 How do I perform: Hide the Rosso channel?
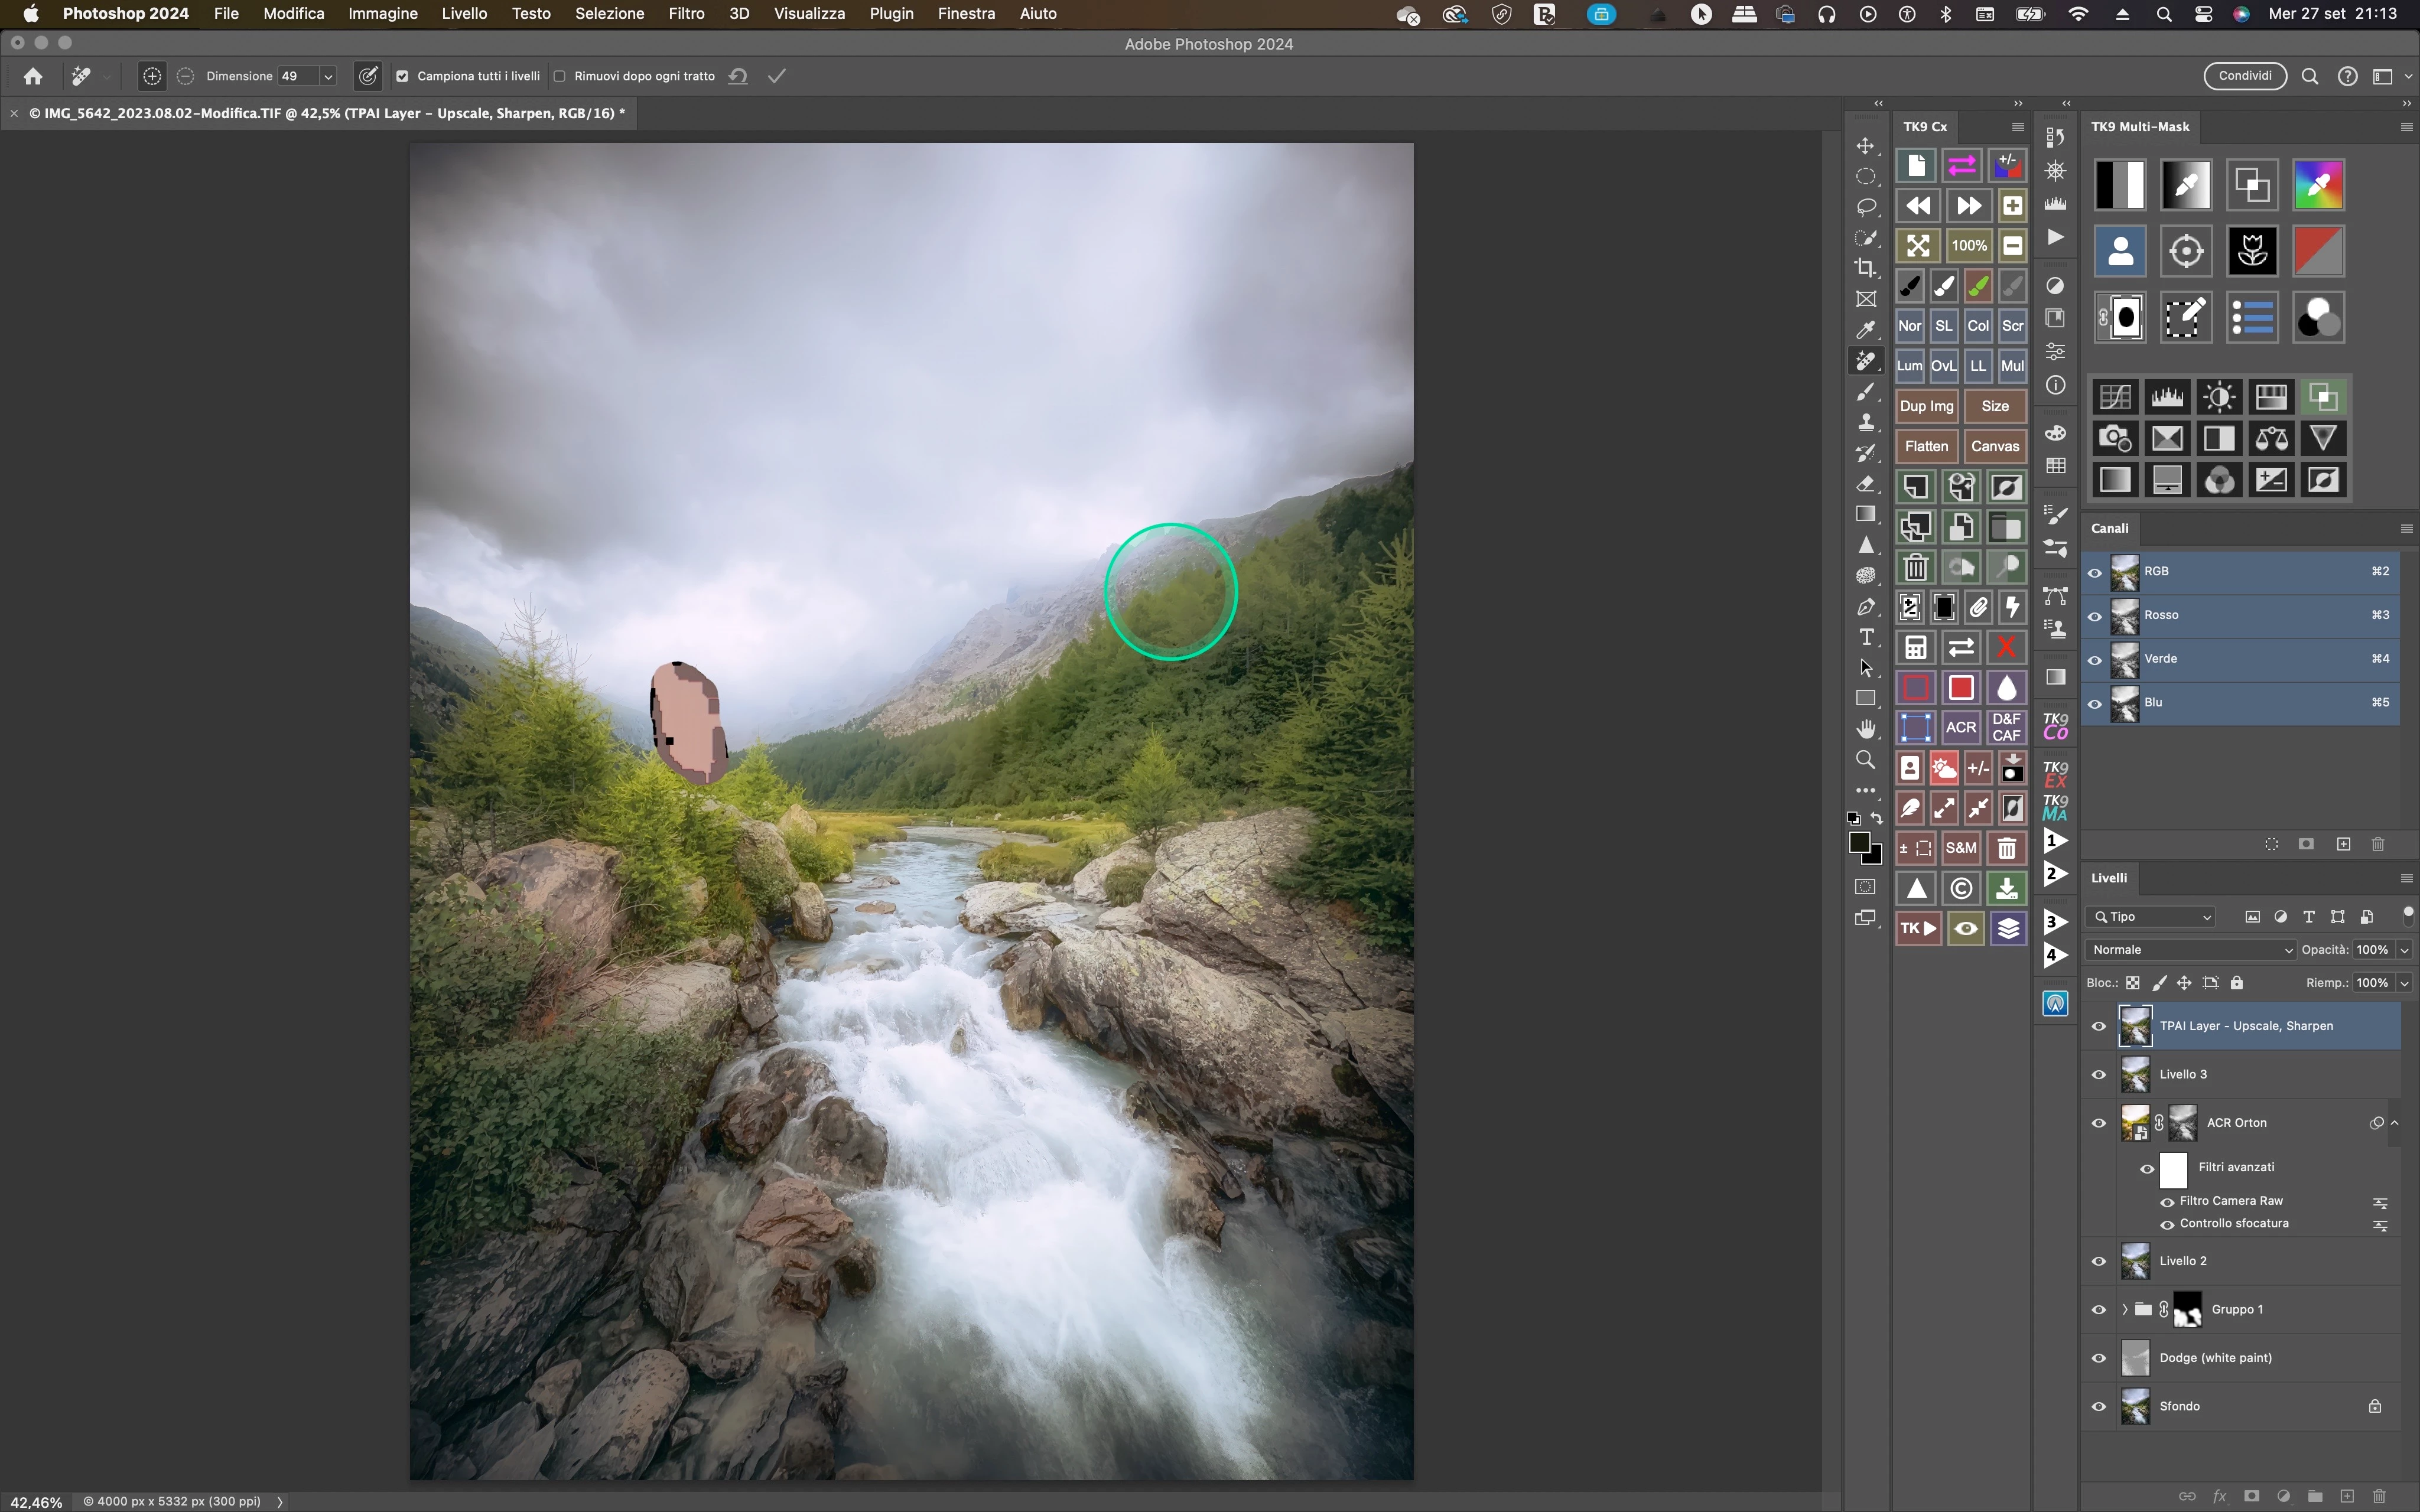[x=2095, y=616]
